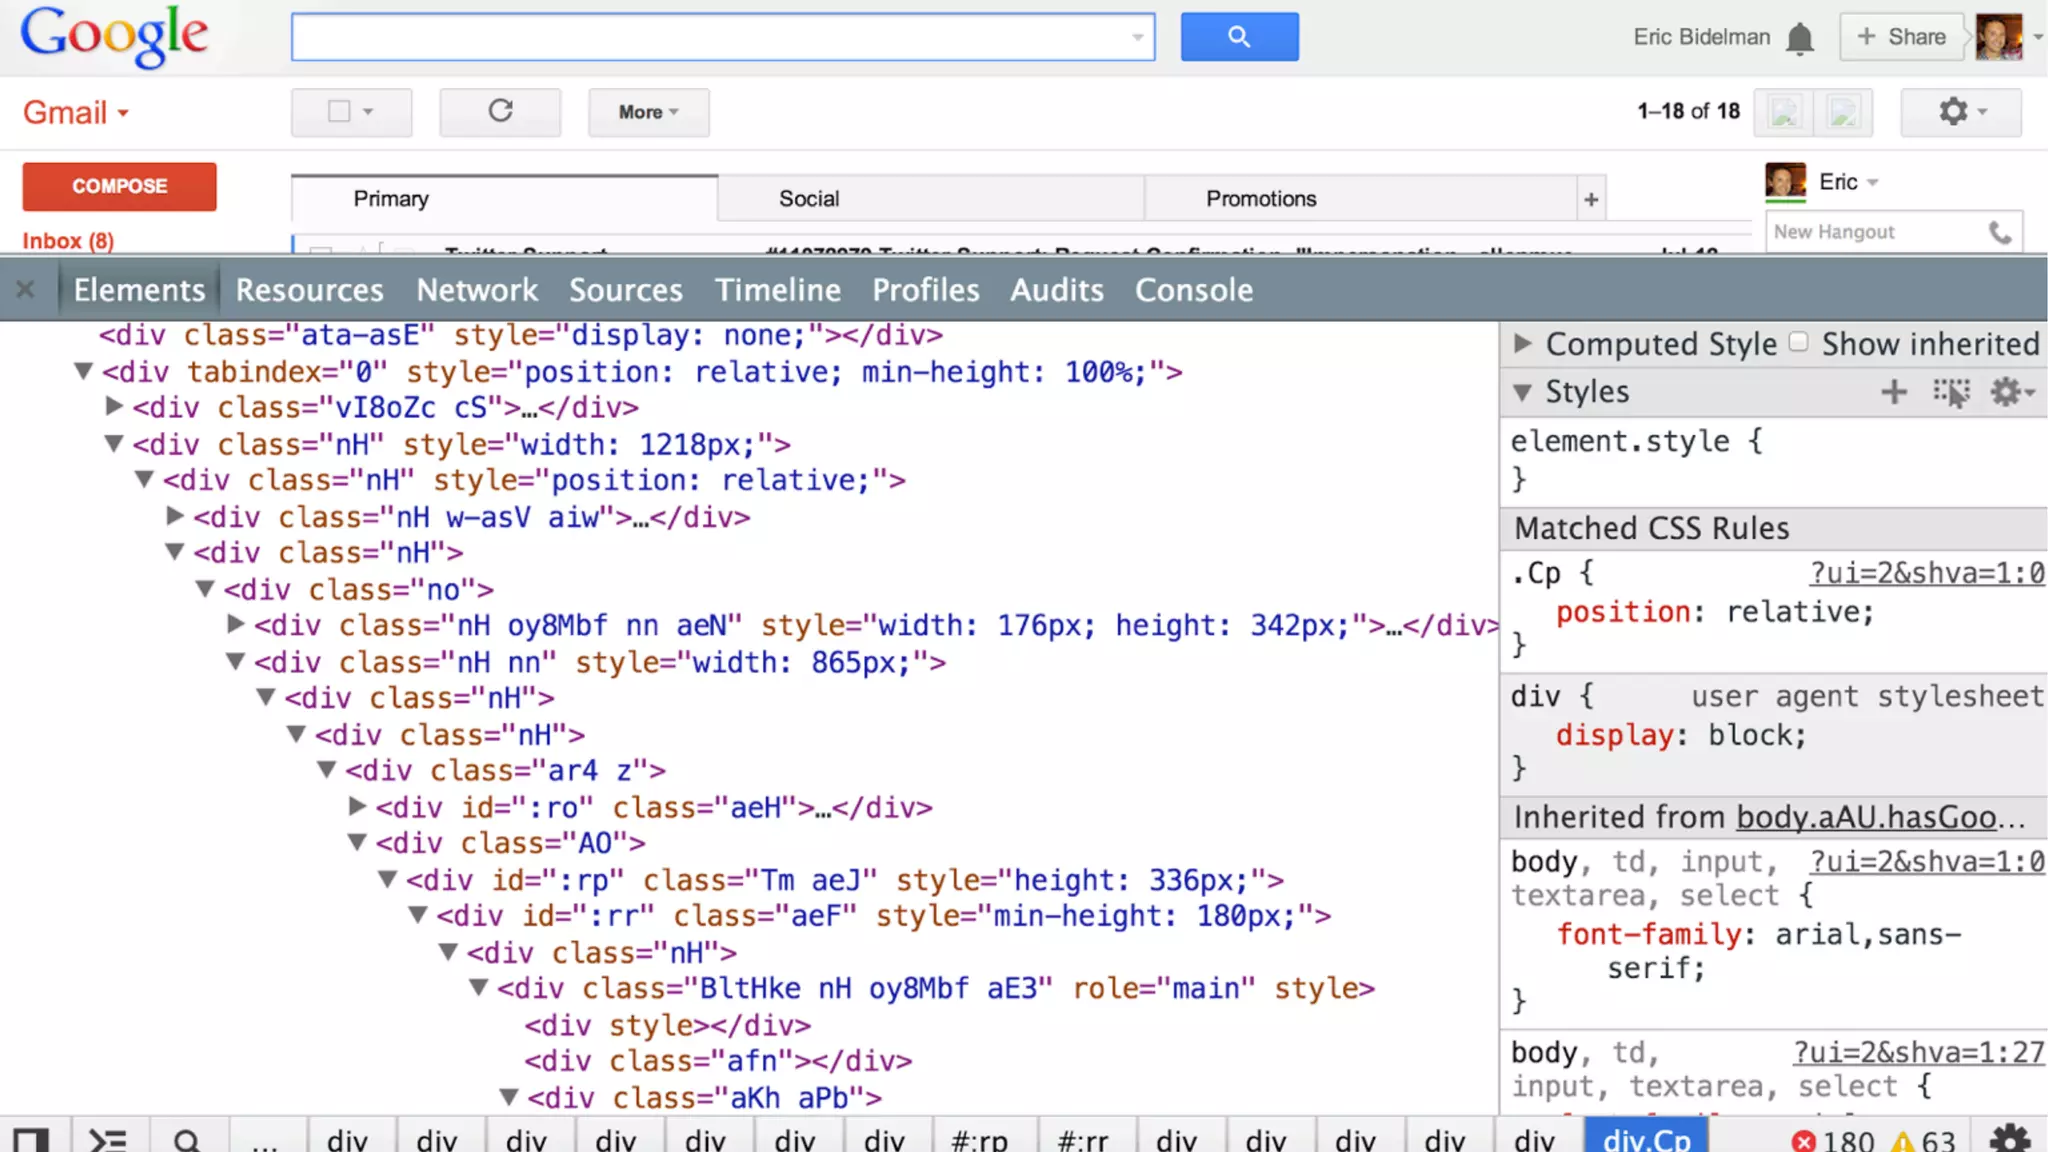Add a new style rule with plus icon
Screen dimensions: 2048x1152
click(1893, 392)
